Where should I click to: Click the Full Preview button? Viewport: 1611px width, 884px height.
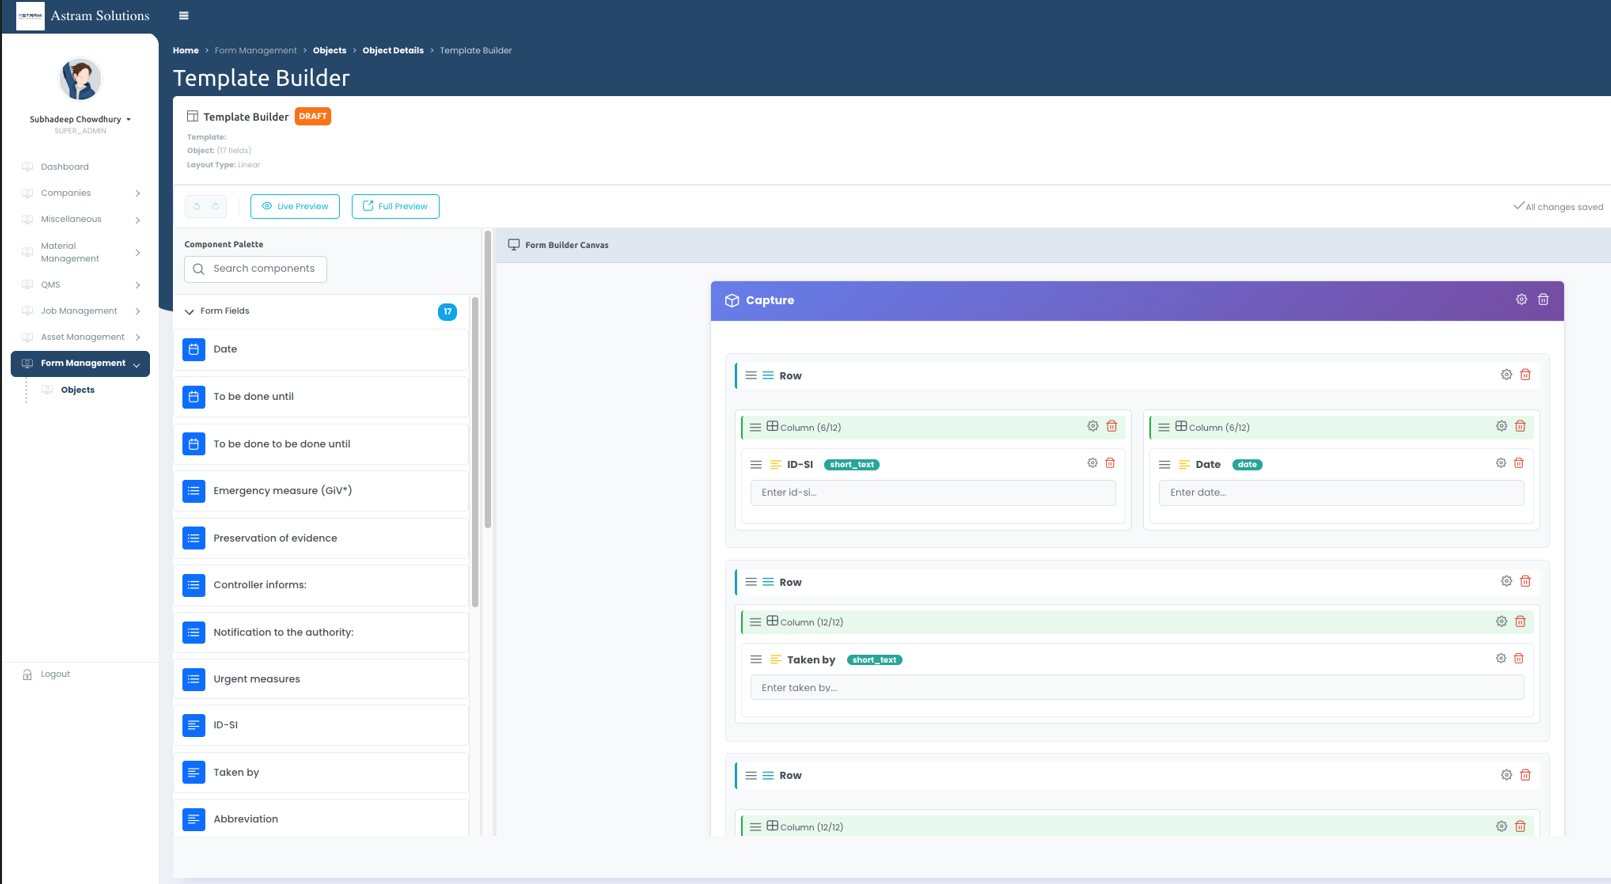[395, 207]
